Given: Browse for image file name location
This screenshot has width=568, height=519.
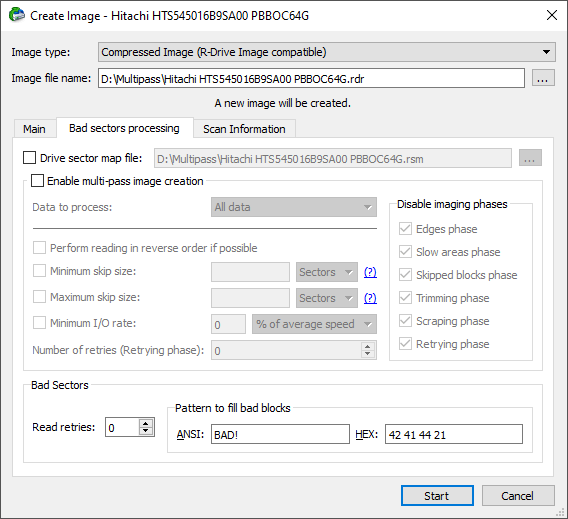Looking at the screenshot, I should pos(543,78).
